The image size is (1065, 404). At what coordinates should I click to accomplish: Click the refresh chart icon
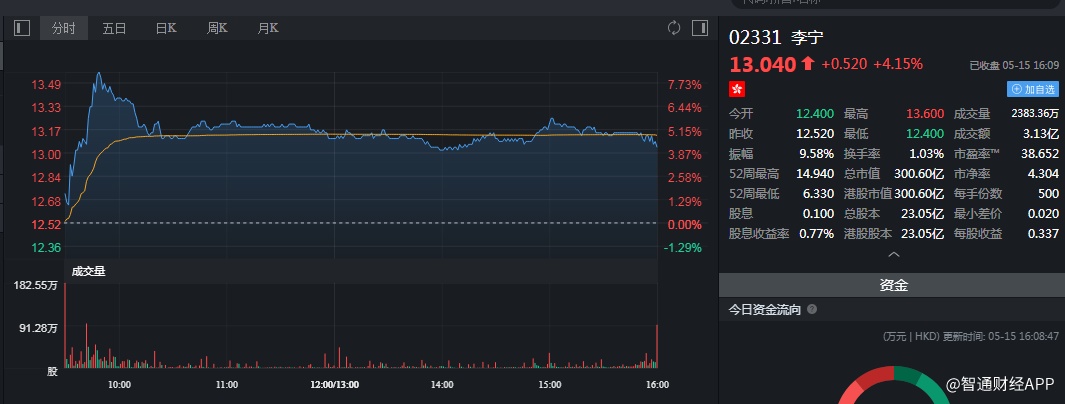coord(674,28)
